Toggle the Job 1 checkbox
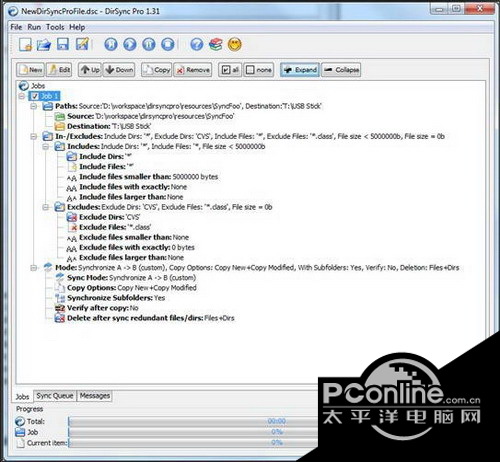 (x=35, y=96)
